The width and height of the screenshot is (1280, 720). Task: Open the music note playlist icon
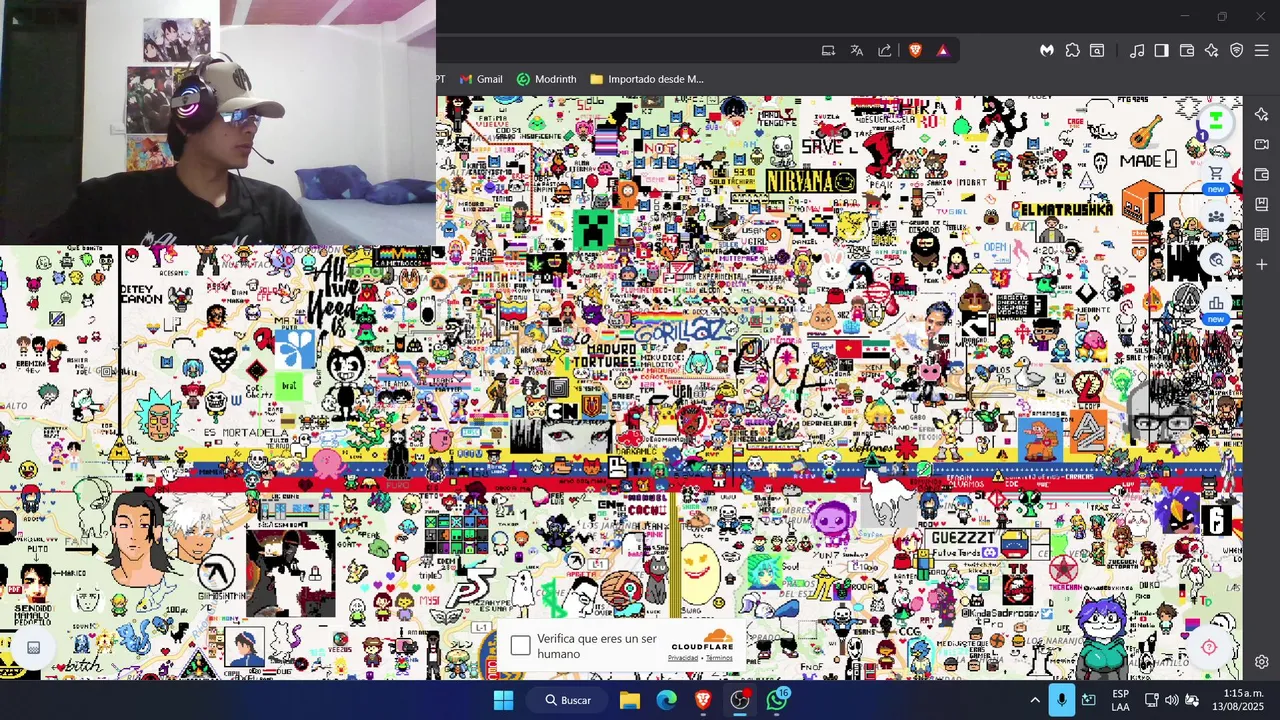click(1137, 51)
